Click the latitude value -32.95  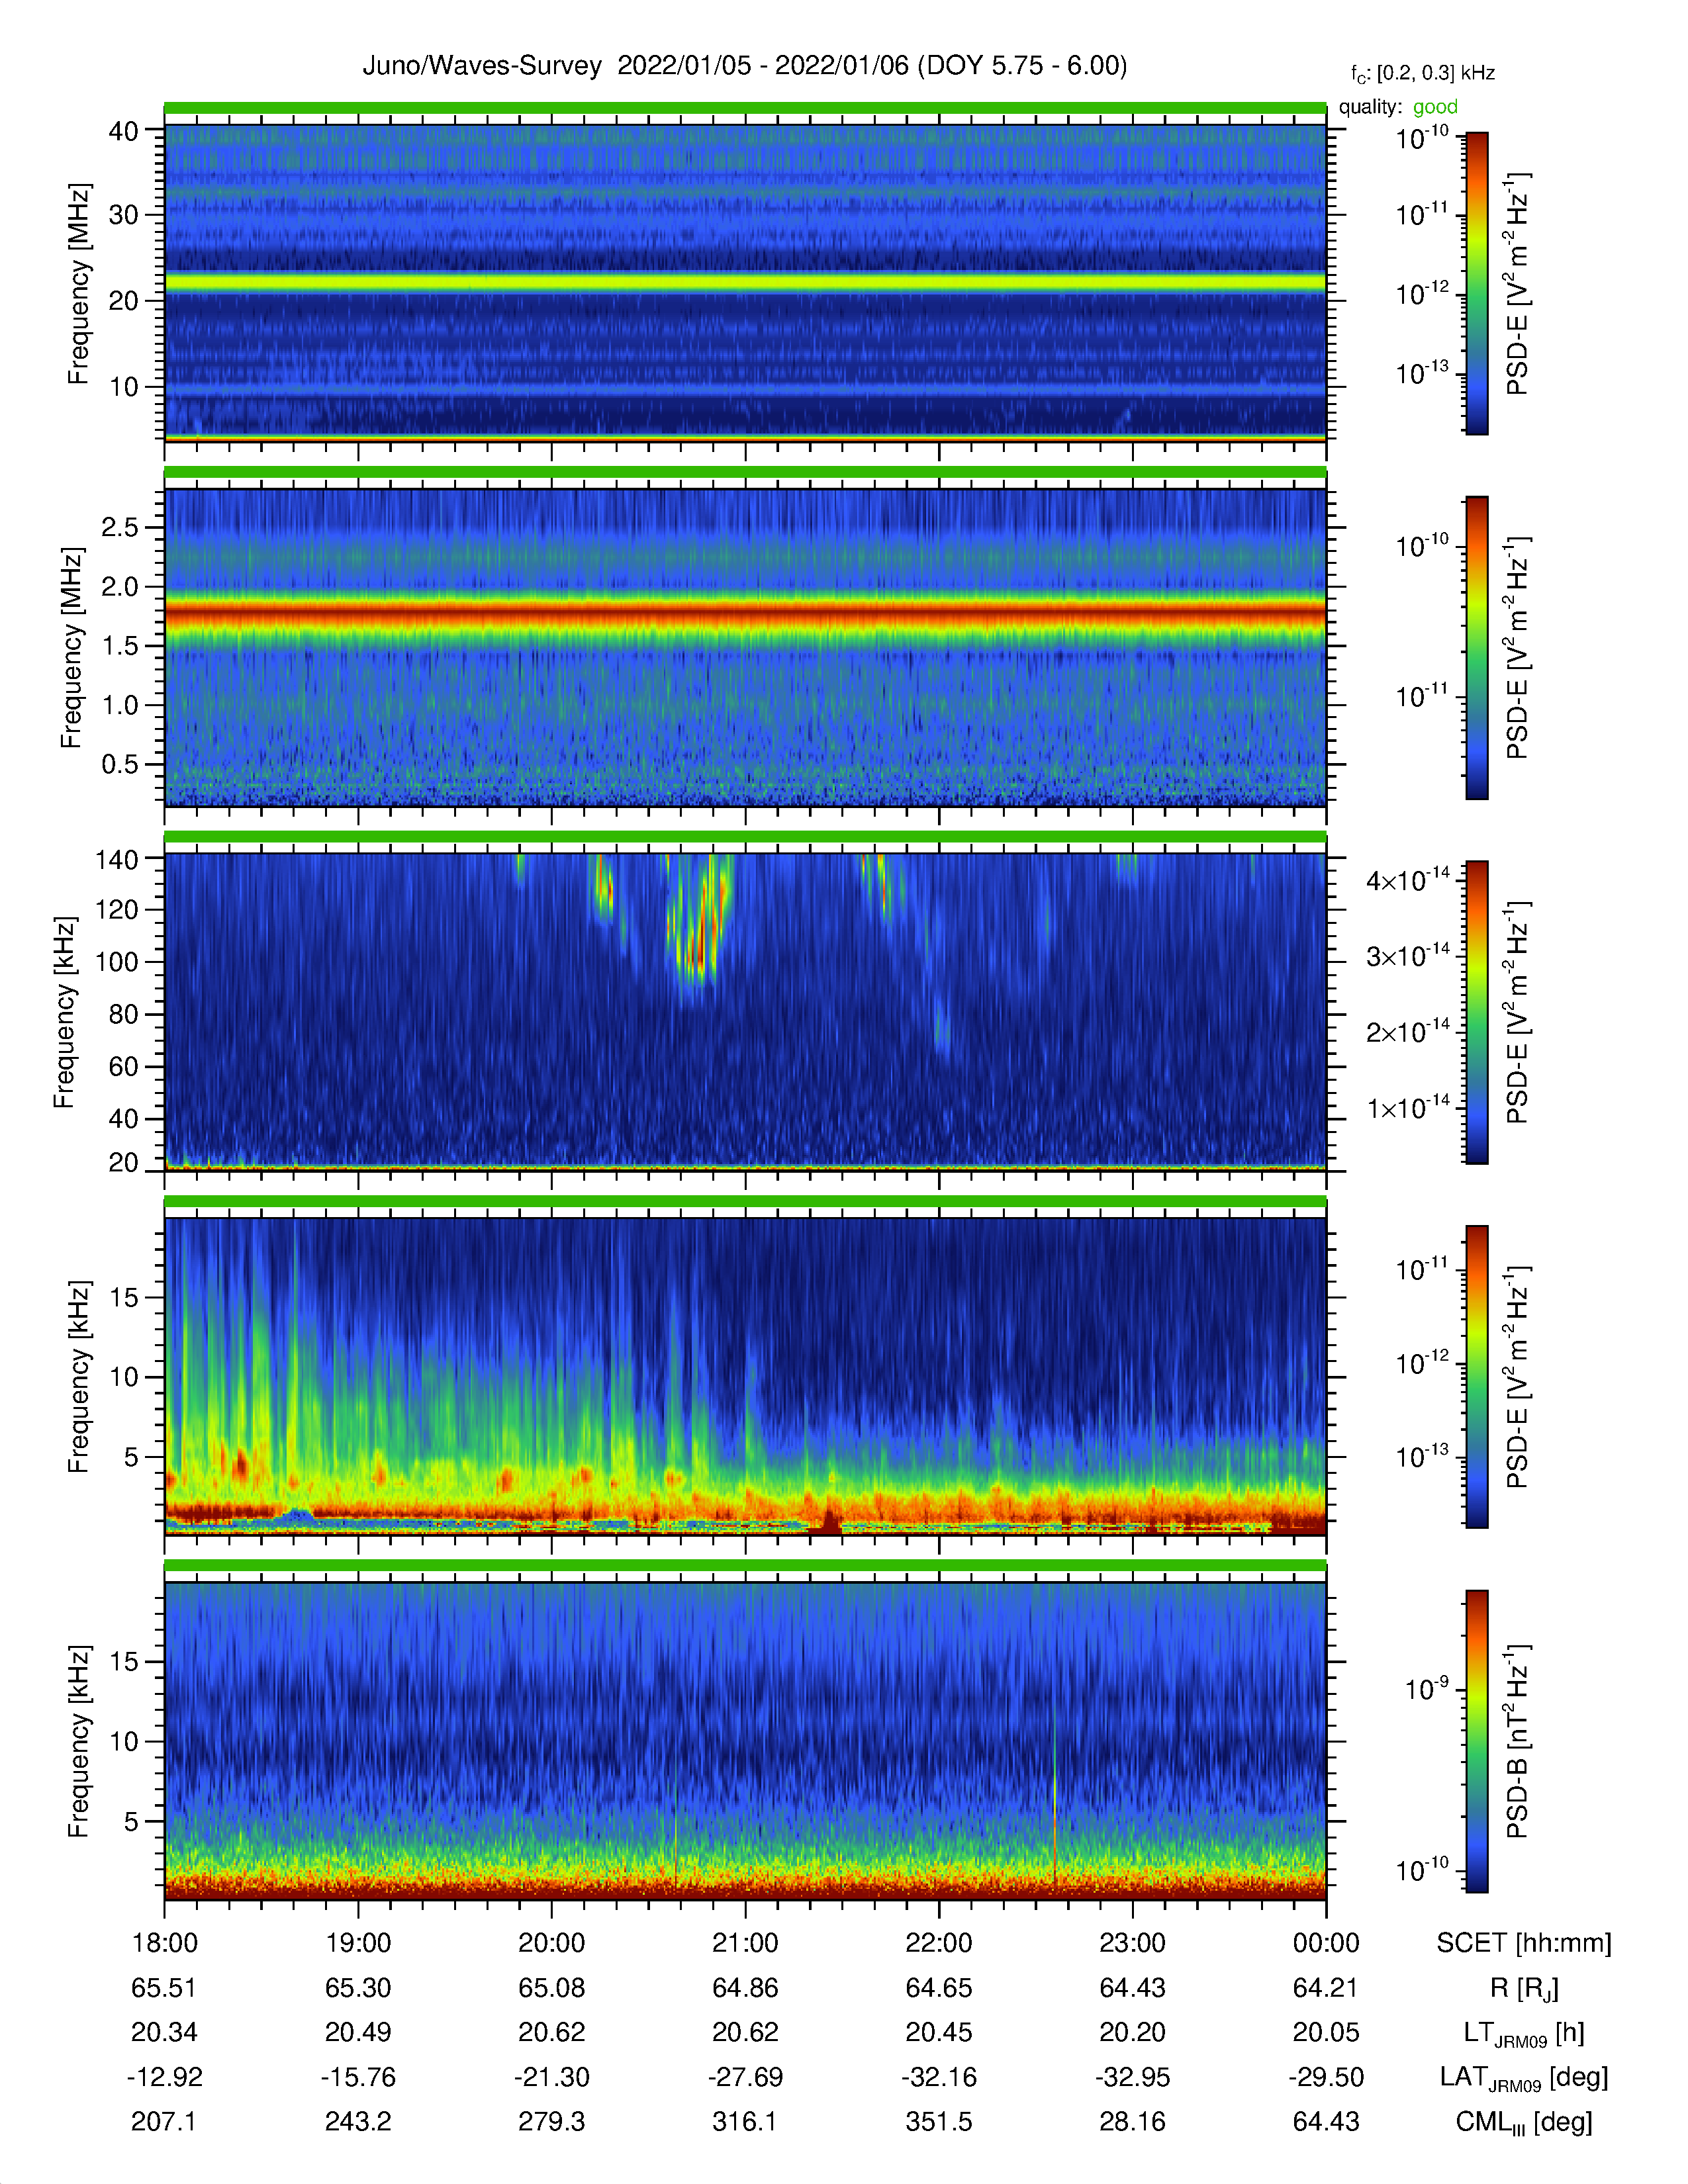(x=1132, y=2077)
